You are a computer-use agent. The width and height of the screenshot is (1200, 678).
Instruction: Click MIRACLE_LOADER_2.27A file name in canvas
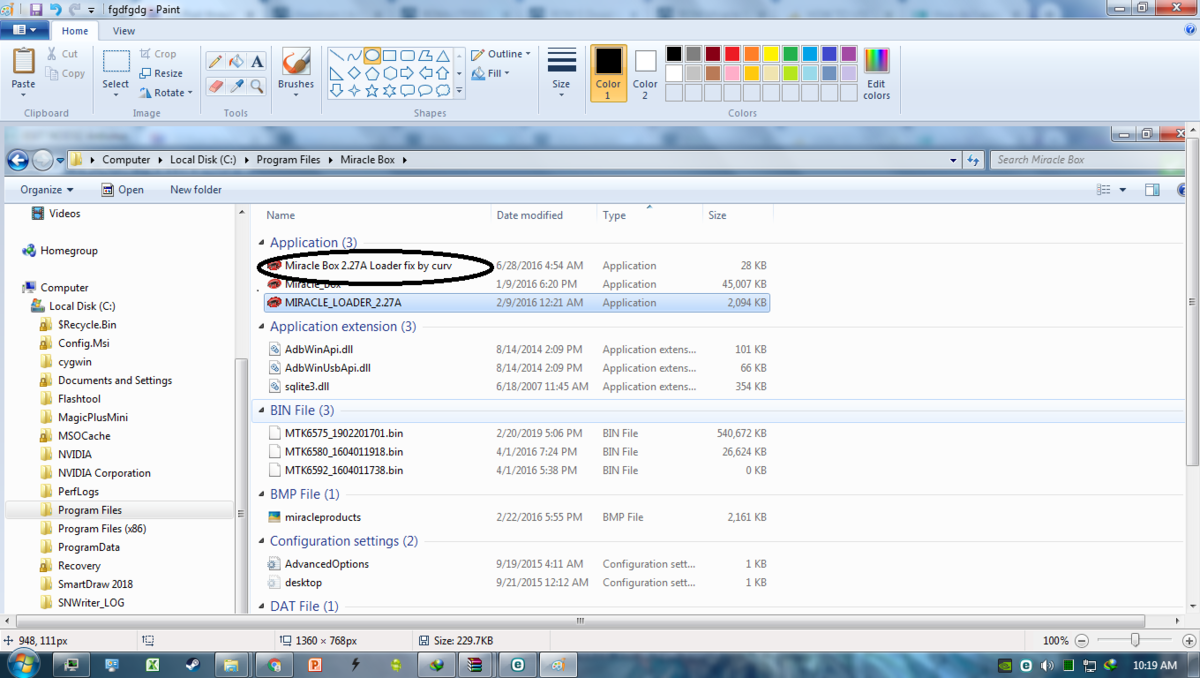(x=343, y=302)
